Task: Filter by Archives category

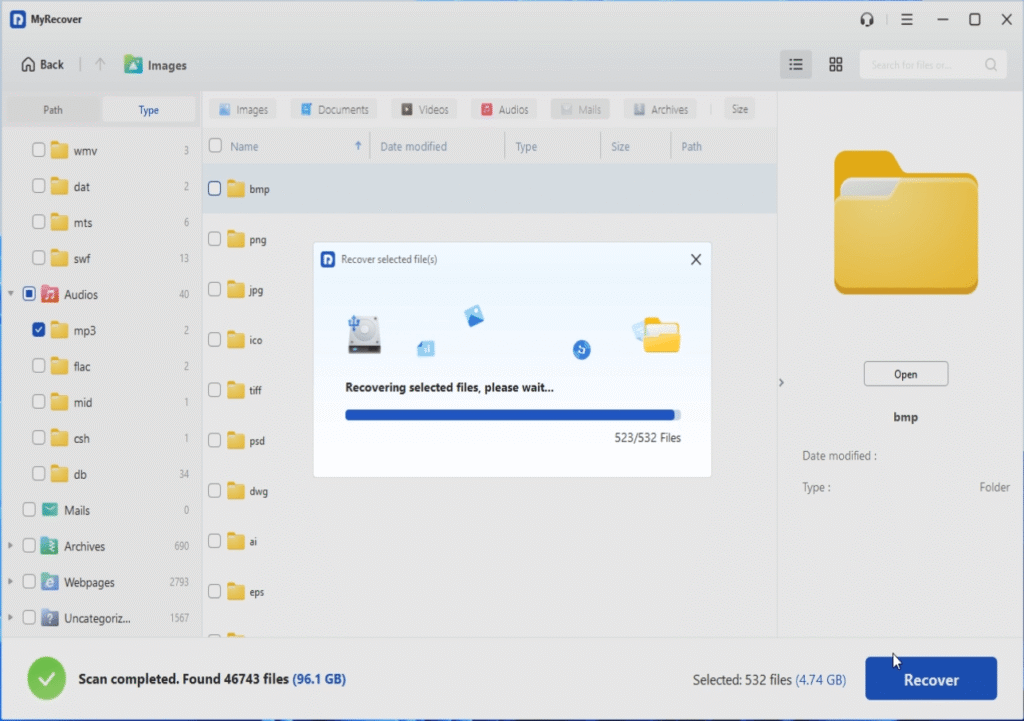Action: click(x=660, y=109)
